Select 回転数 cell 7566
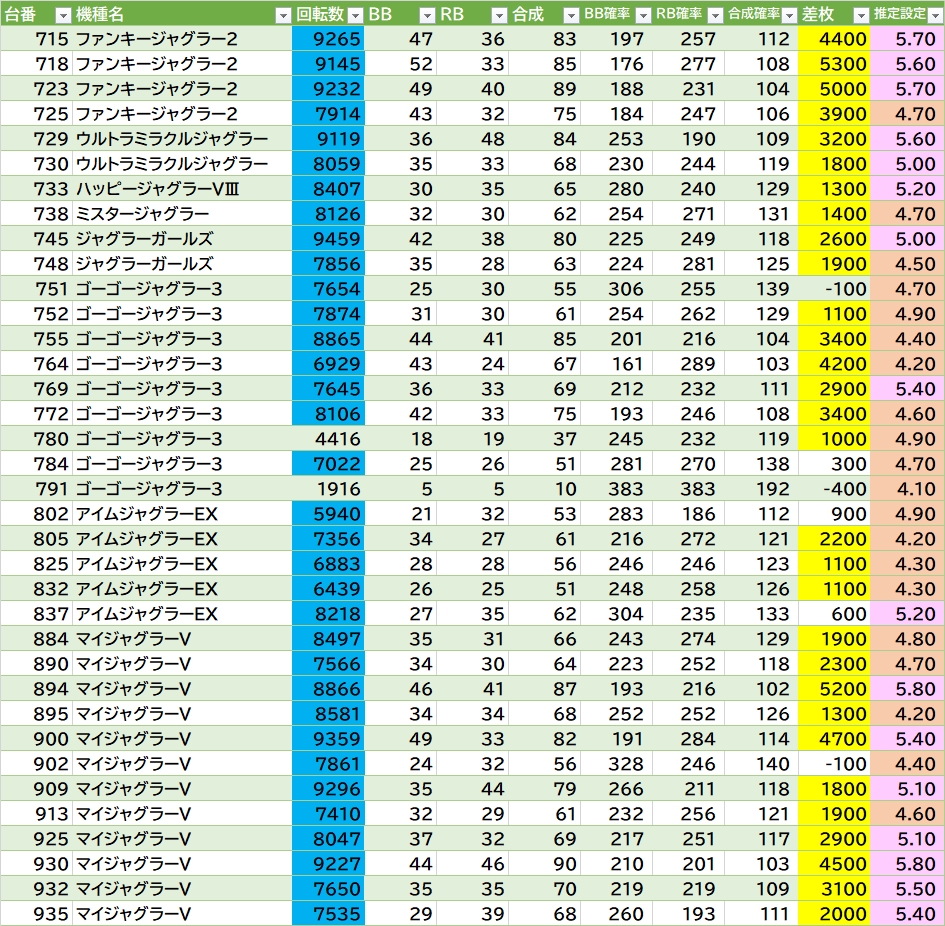The height and width of the screenshot is (926, 945). (328, 664)
